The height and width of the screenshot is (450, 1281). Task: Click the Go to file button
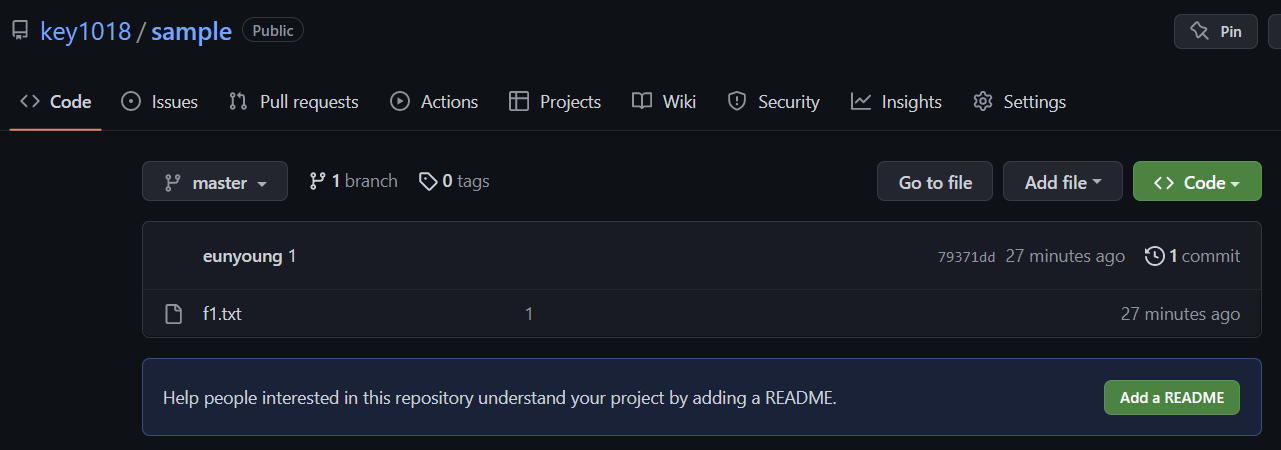click(x=935, y=182)
